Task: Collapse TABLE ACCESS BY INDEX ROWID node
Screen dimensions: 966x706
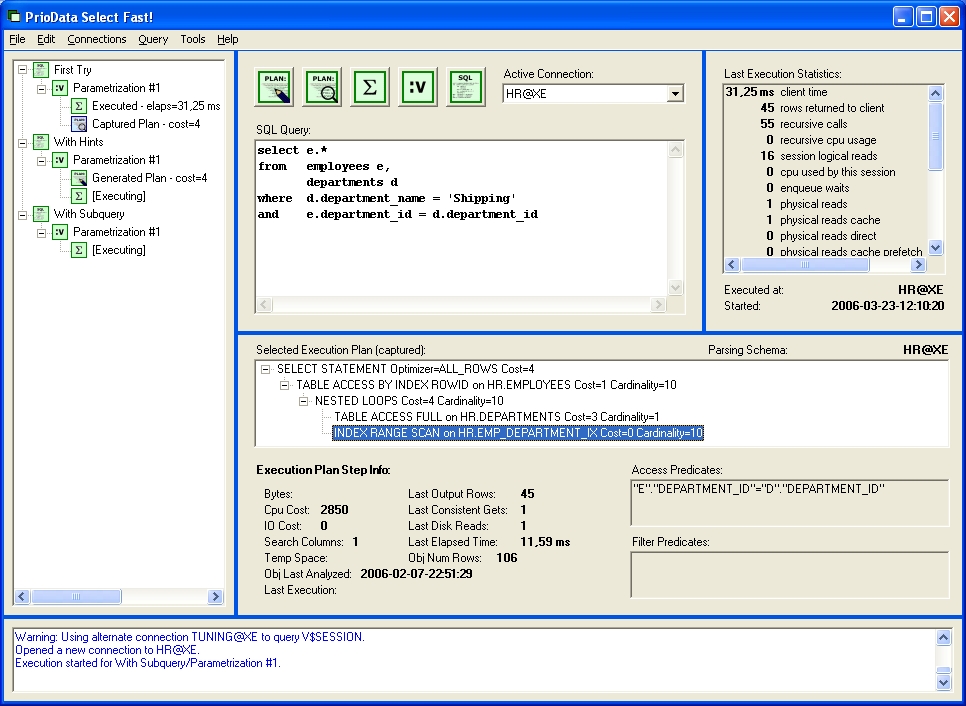Action: coord(285,385)
